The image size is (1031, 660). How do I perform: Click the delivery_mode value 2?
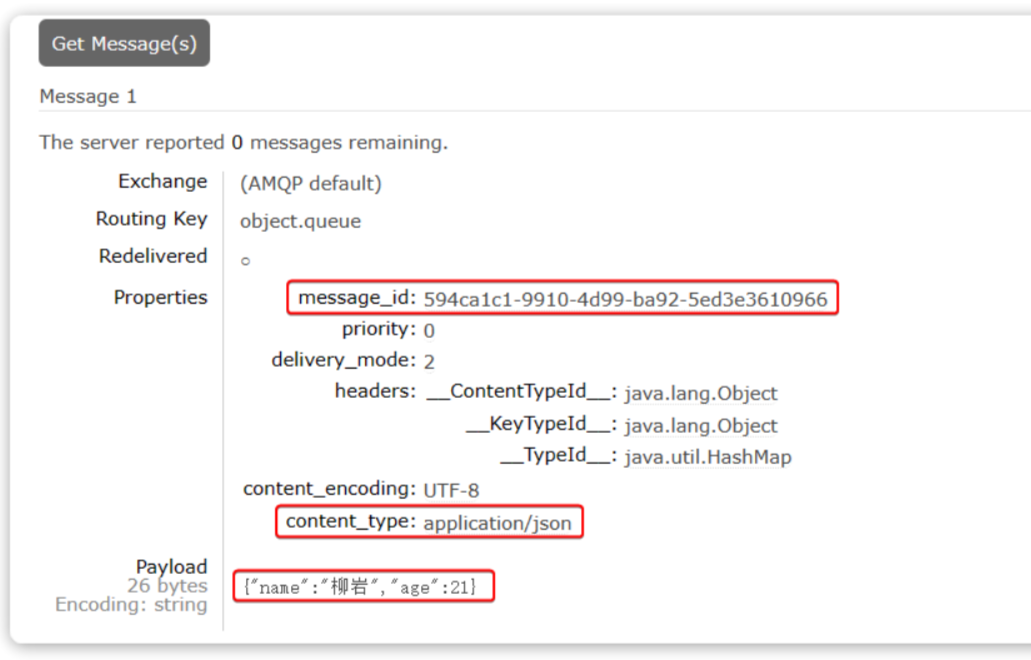[429, 362]
